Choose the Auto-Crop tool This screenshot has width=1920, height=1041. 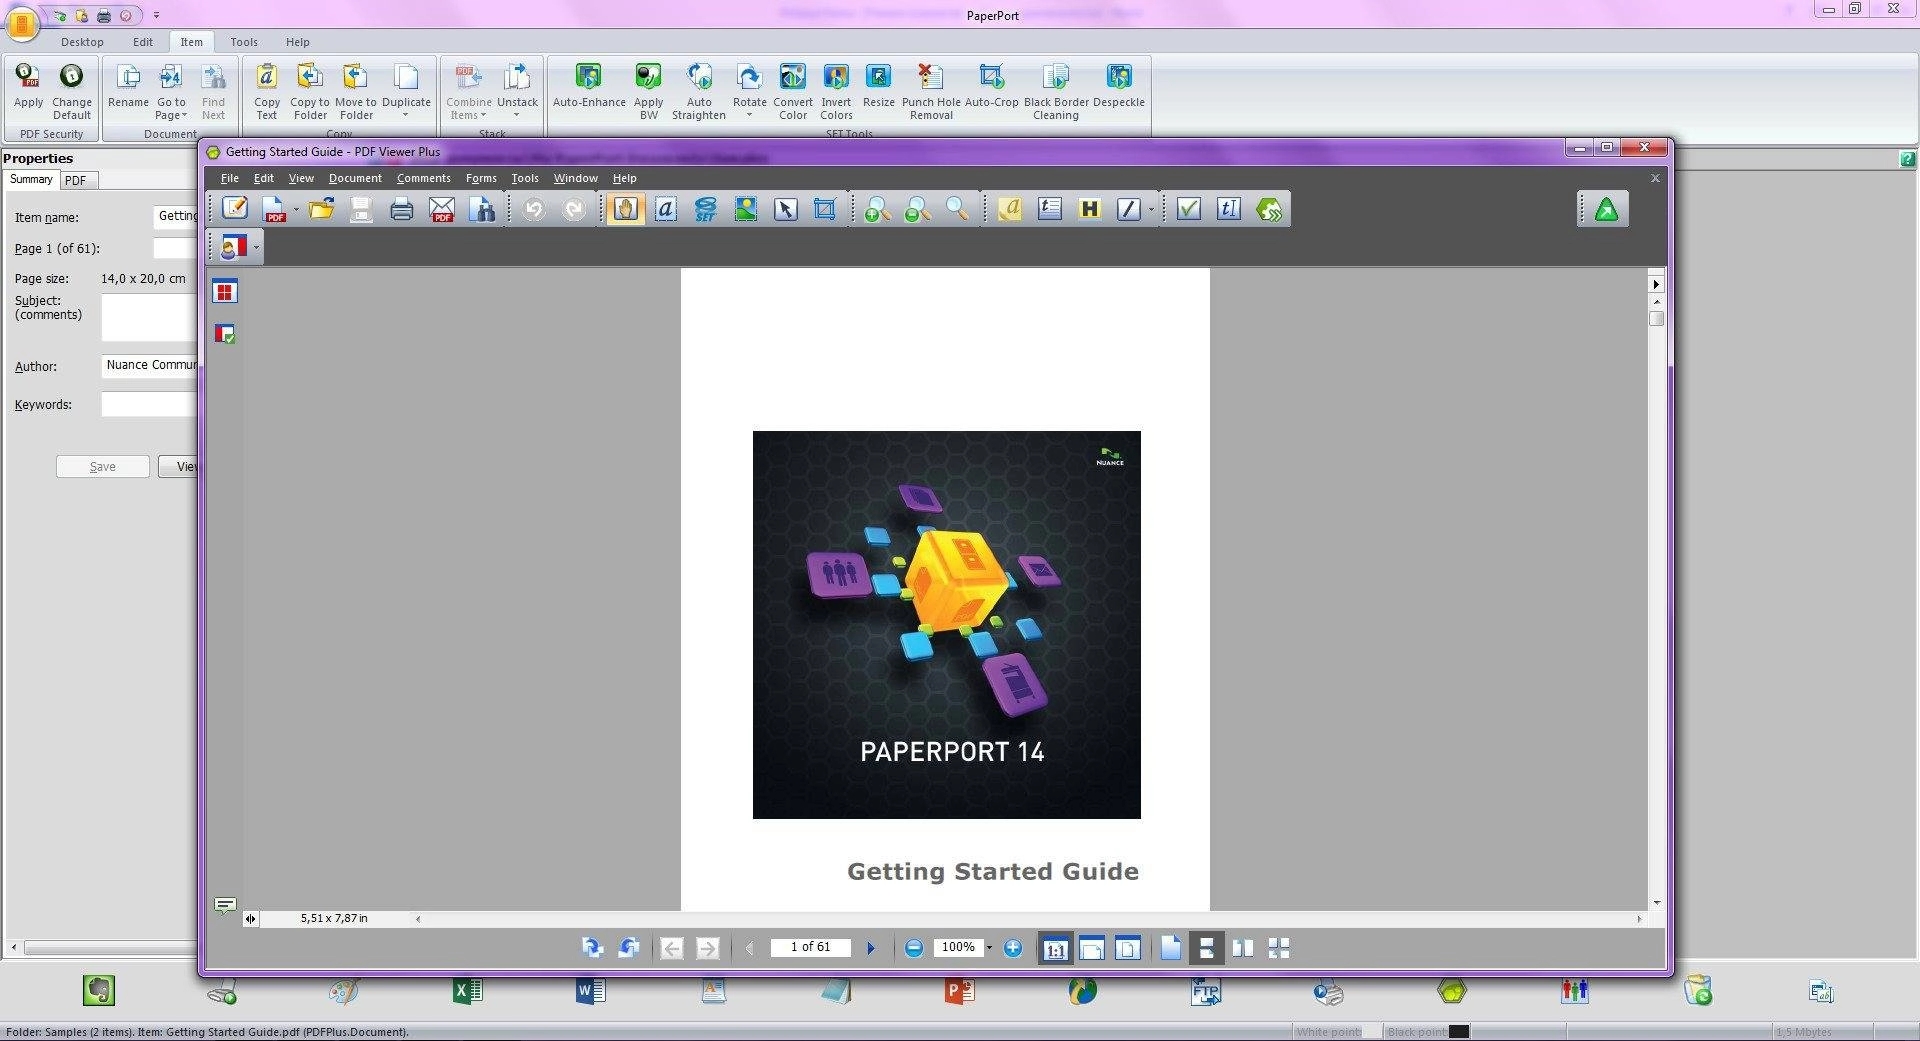click(991, 86)
